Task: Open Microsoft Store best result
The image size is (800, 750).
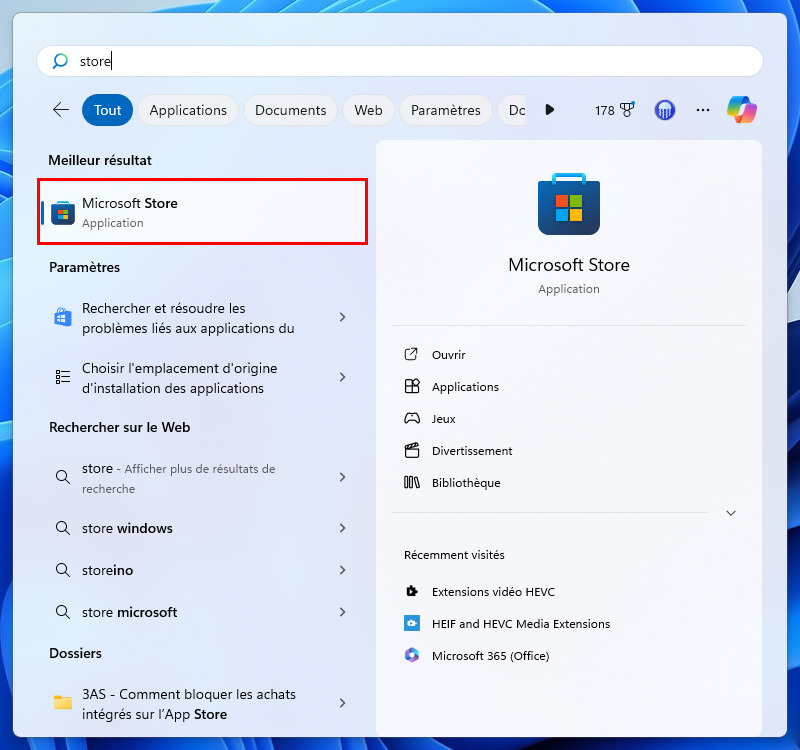Action: click(203, 212)
